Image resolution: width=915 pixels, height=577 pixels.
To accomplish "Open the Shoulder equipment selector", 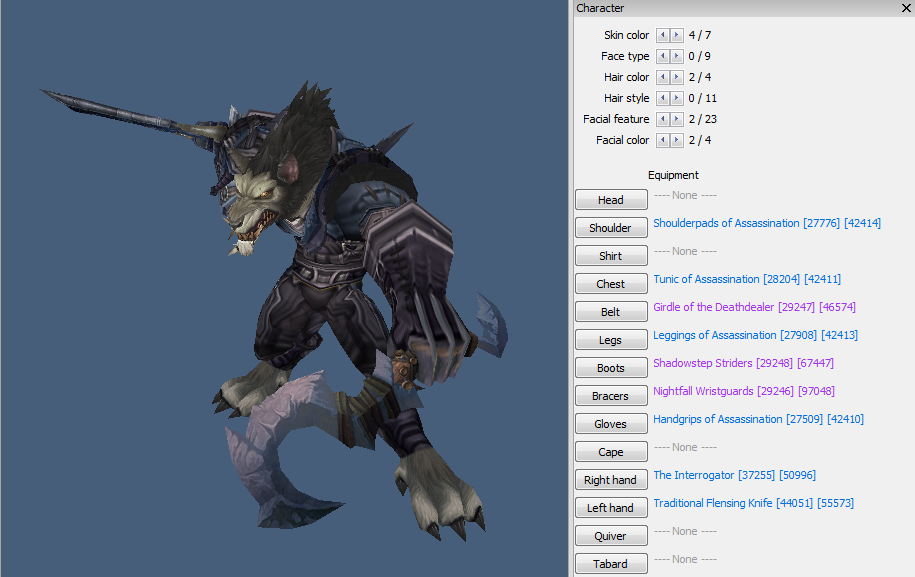I will click(611, 228).
